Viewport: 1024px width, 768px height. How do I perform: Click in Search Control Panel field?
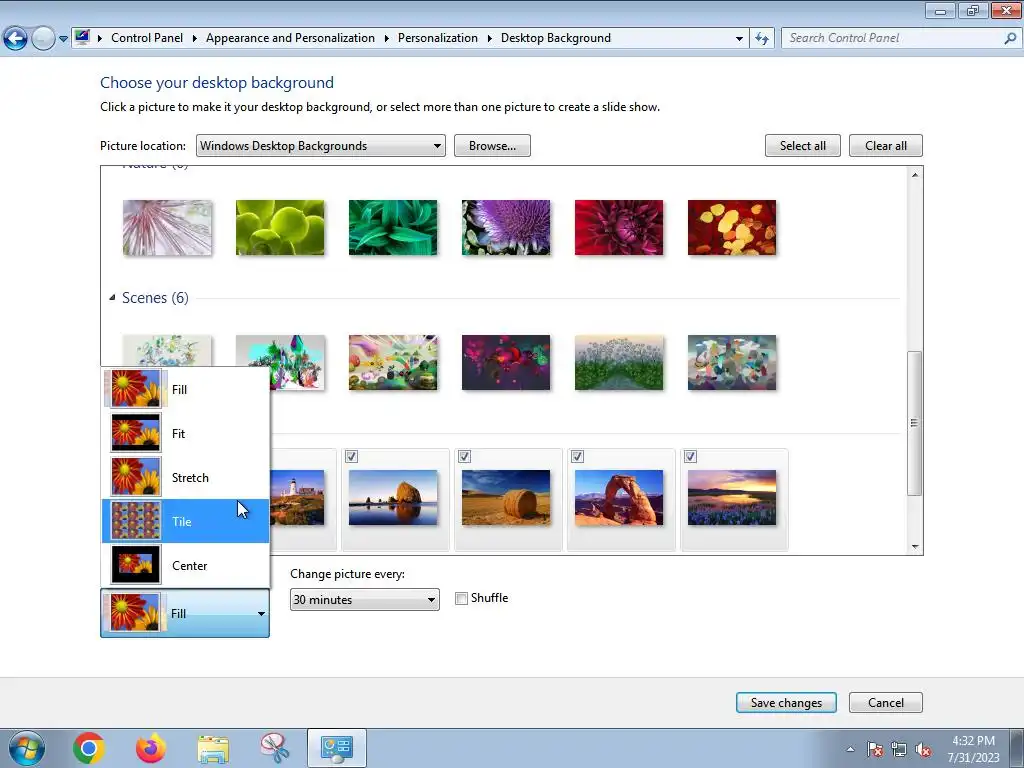[x=895, y=38]
